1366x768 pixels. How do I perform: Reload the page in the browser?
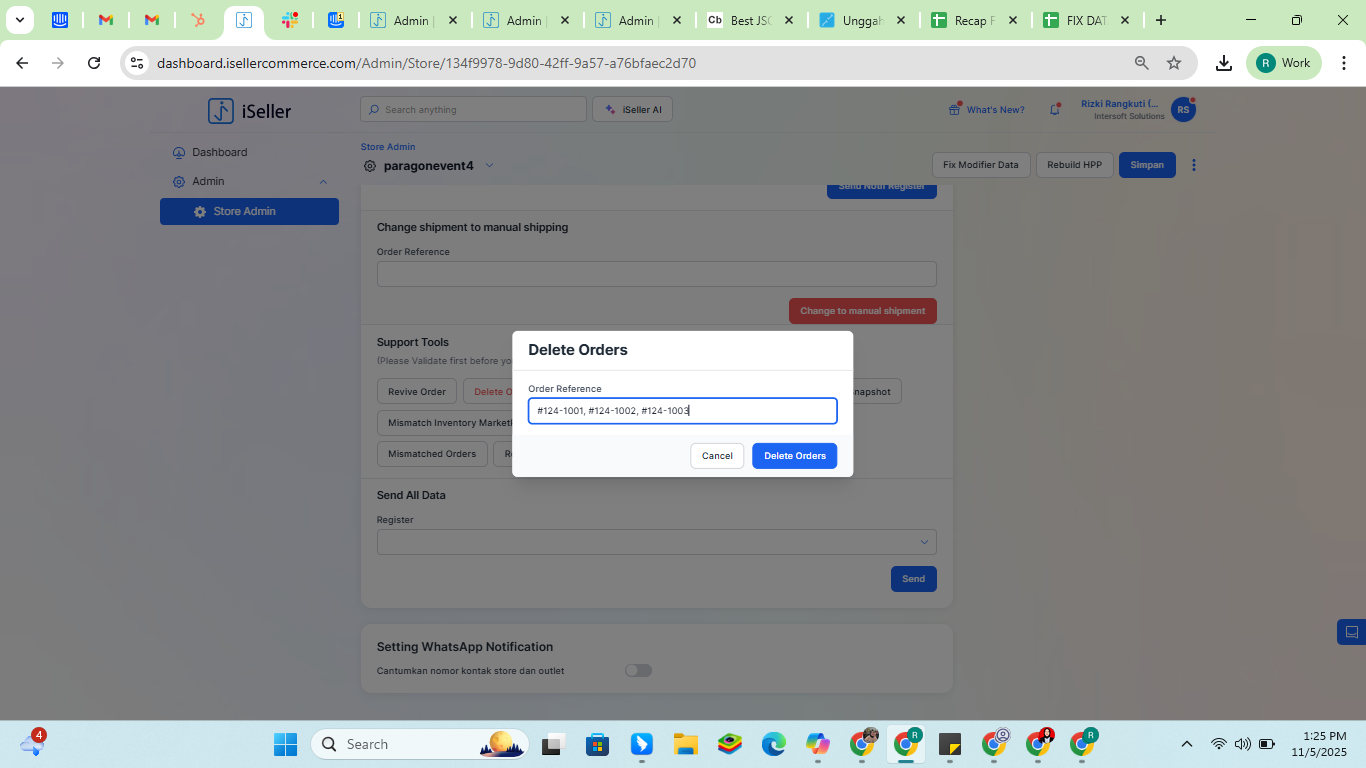click(x=94, y=63)
